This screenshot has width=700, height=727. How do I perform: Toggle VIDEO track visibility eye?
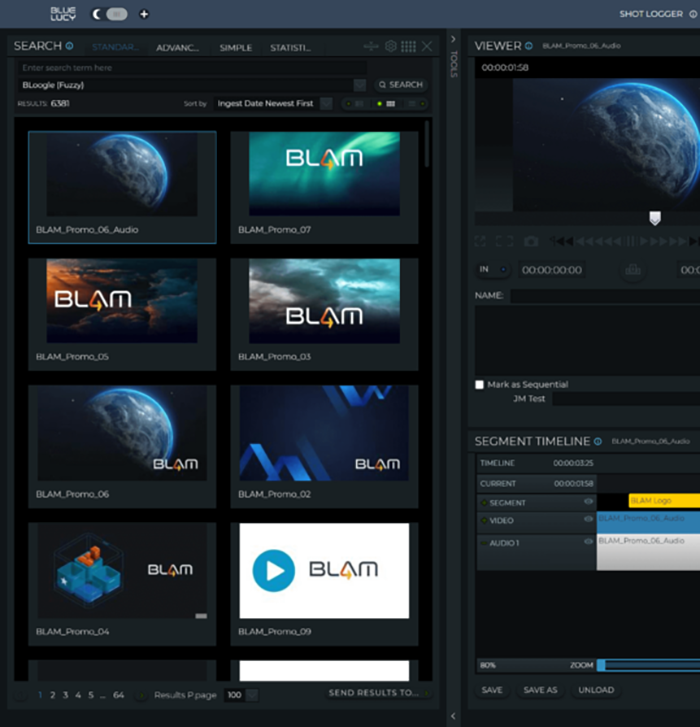tap(588, 519)
